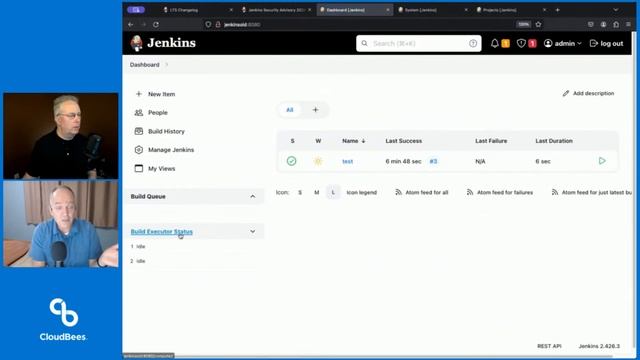
Task: Open the notifications bell icon
Action: pyautogui.click(x=495, y=43)
